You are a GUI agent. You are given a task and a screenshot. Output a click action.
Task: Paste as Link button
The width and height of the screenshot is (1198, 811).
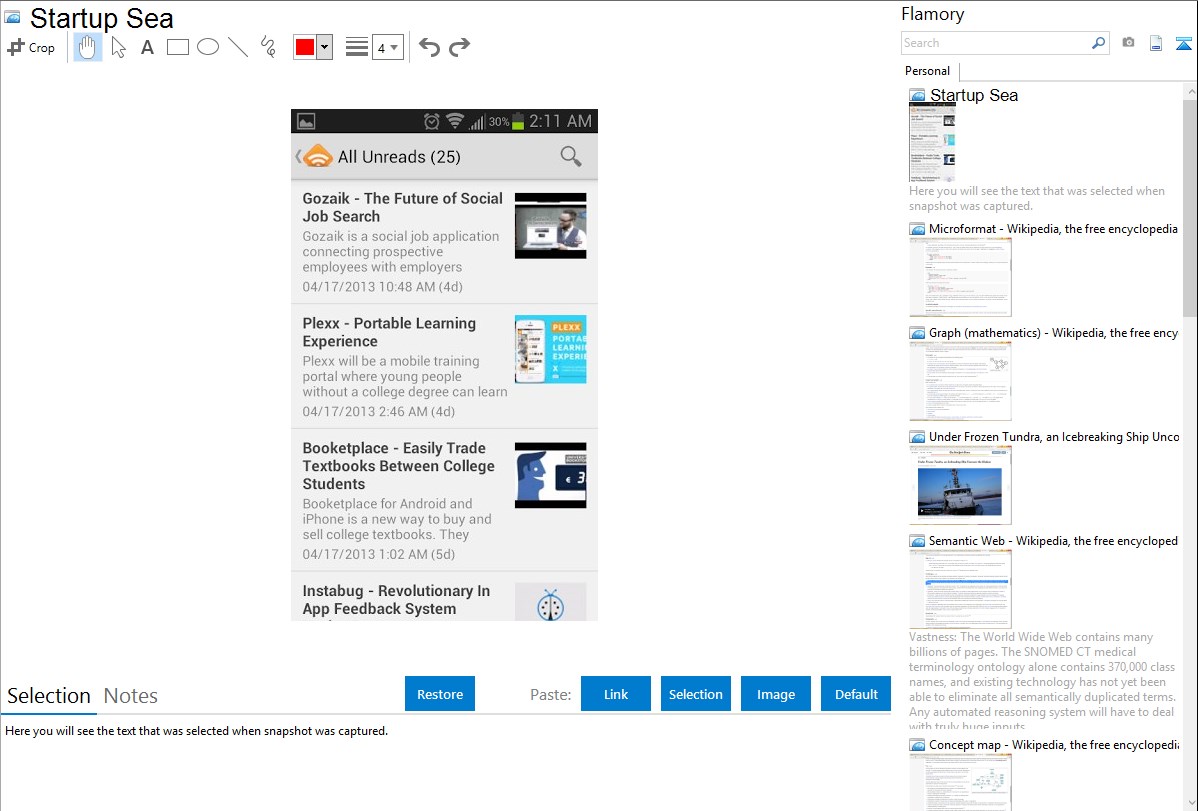616,694
